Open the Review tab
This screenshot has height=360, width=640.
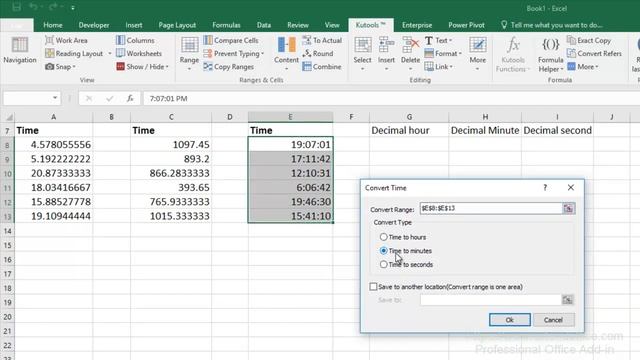[298, 25]
